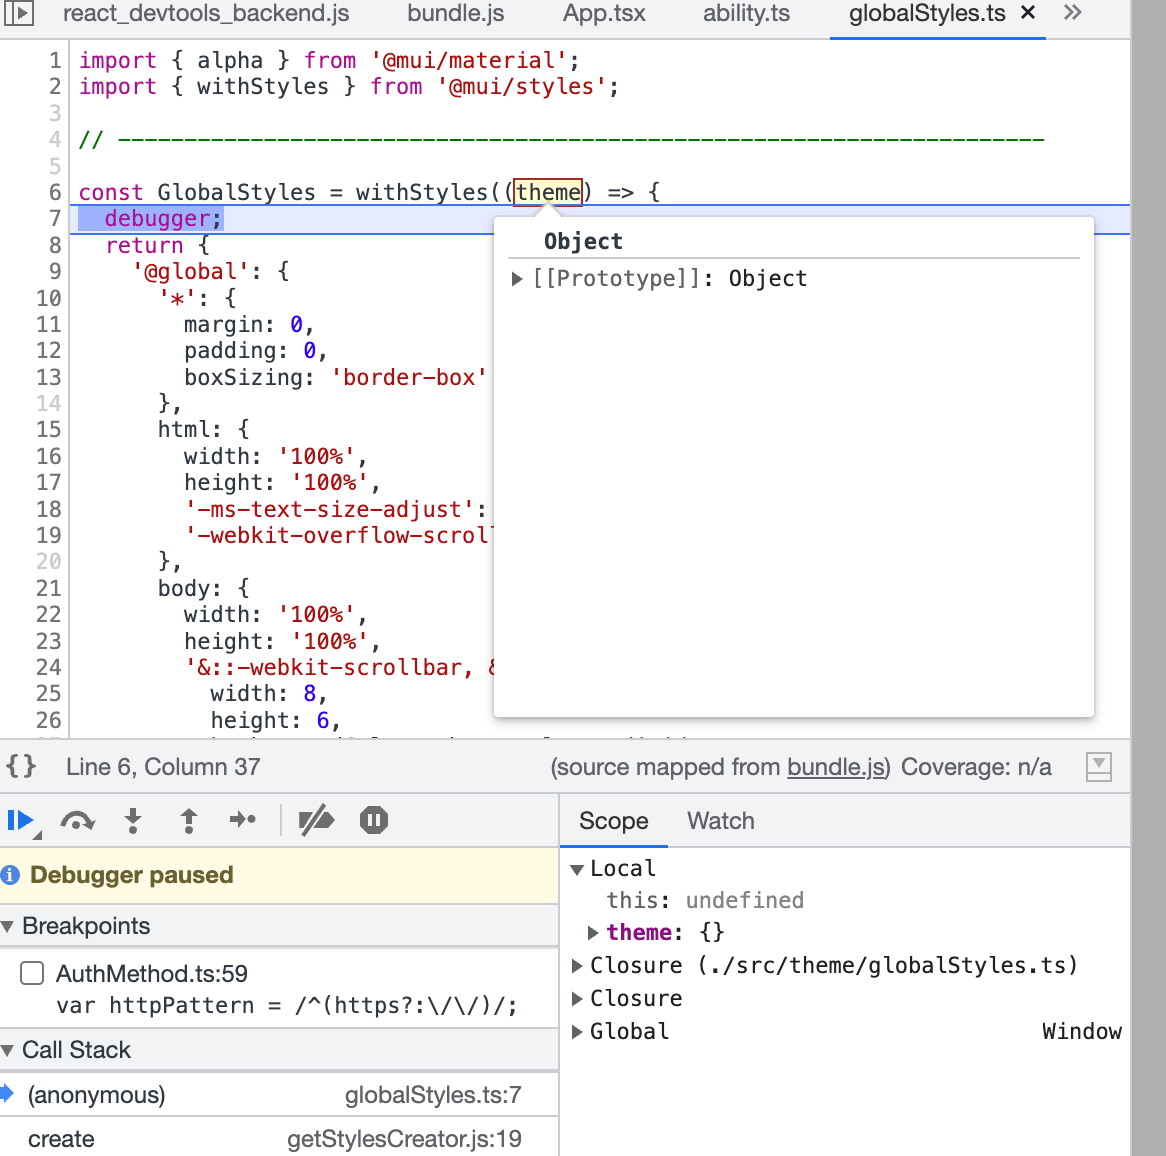Screen dimensions: 1166x1156
Task: Close the globalStyles.ts tab
Action: point(1027,14)
